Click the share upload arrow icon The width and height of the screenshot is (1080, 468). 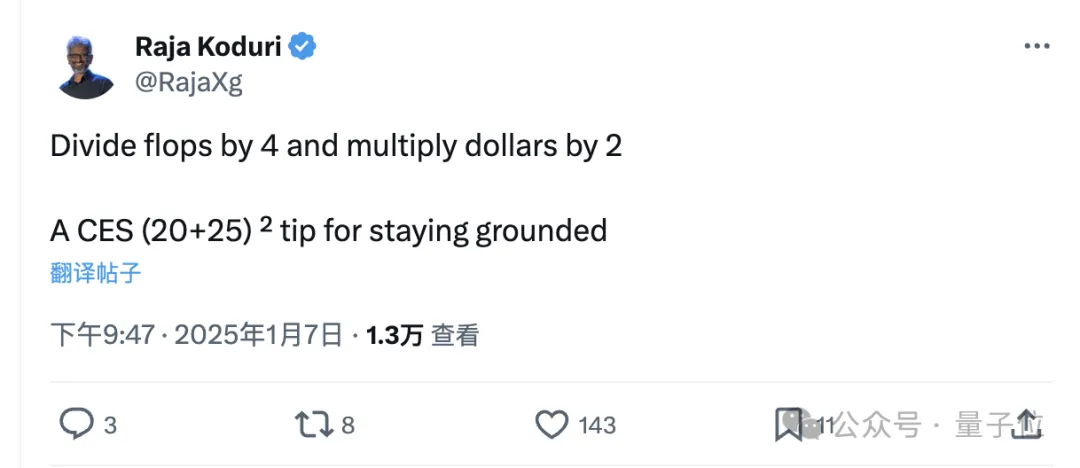click(1025, 425)
